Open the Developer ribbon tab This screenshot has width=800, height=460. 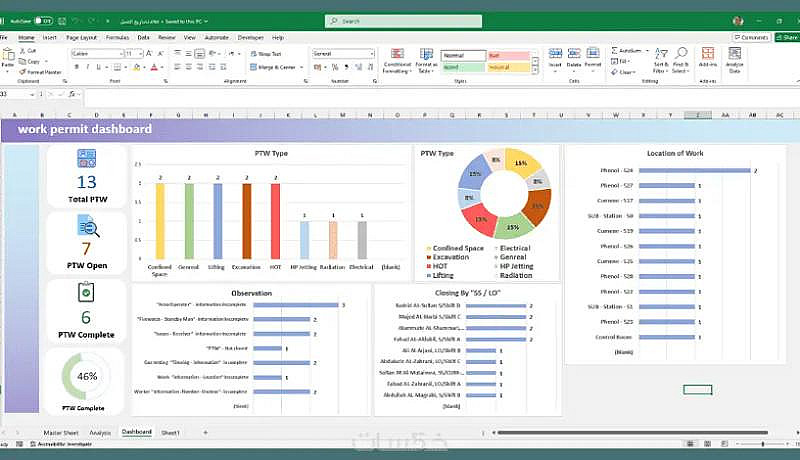251,37
